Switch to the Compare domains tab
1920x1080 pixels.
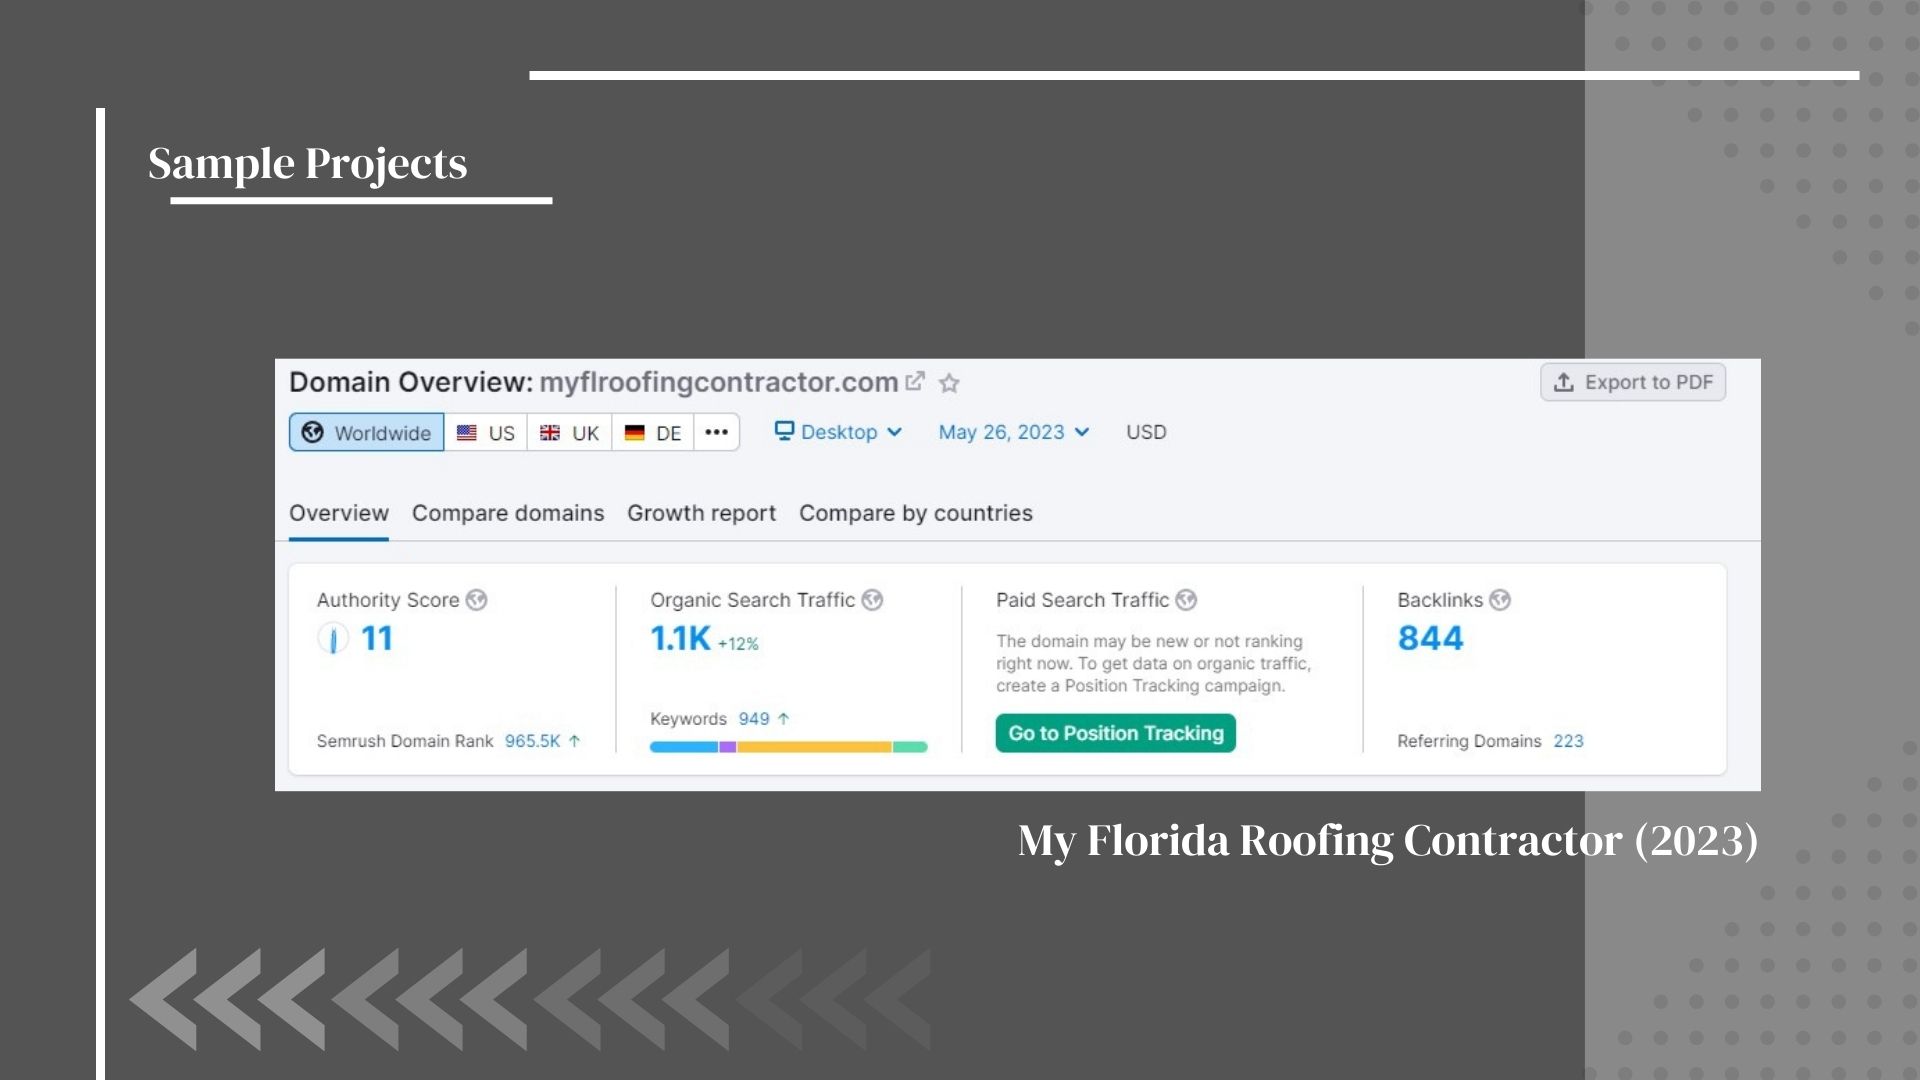508,513
